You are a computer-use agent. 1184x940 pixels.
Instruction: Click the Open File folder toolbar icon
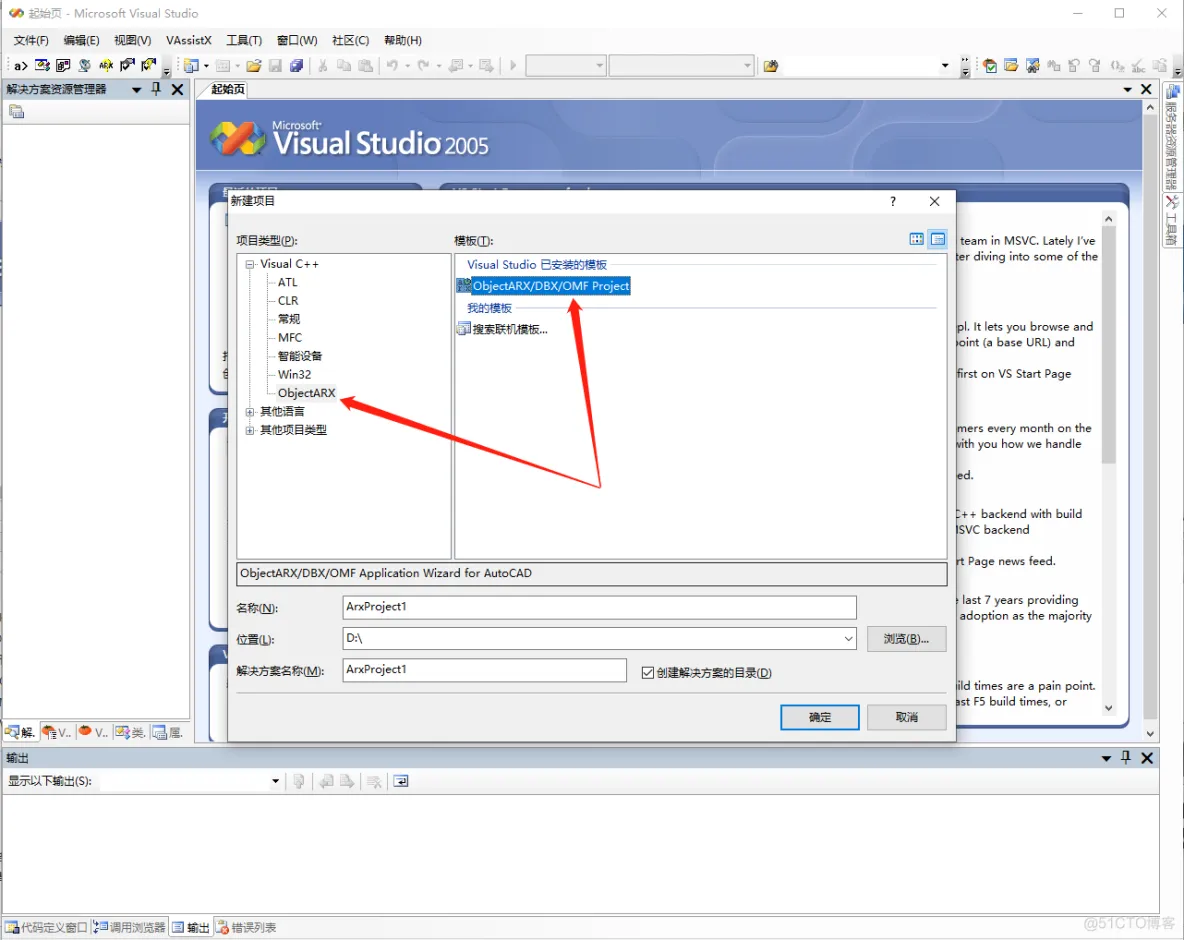[x=254, y=66]
